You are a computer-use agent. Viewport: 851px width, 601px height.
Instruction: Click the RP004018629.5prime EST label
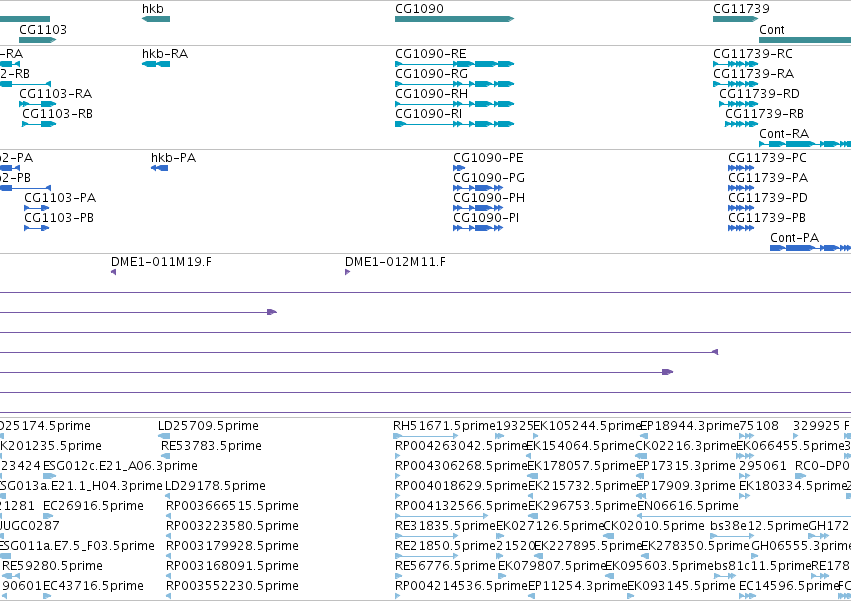(461, 486)
